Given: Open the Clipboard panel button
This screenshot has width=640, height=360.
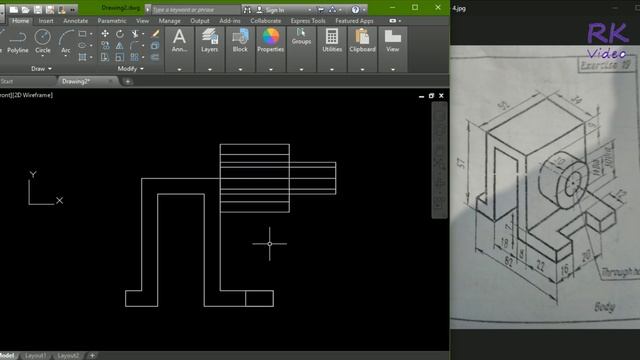Looking at the screenshot, I should 362,41.
